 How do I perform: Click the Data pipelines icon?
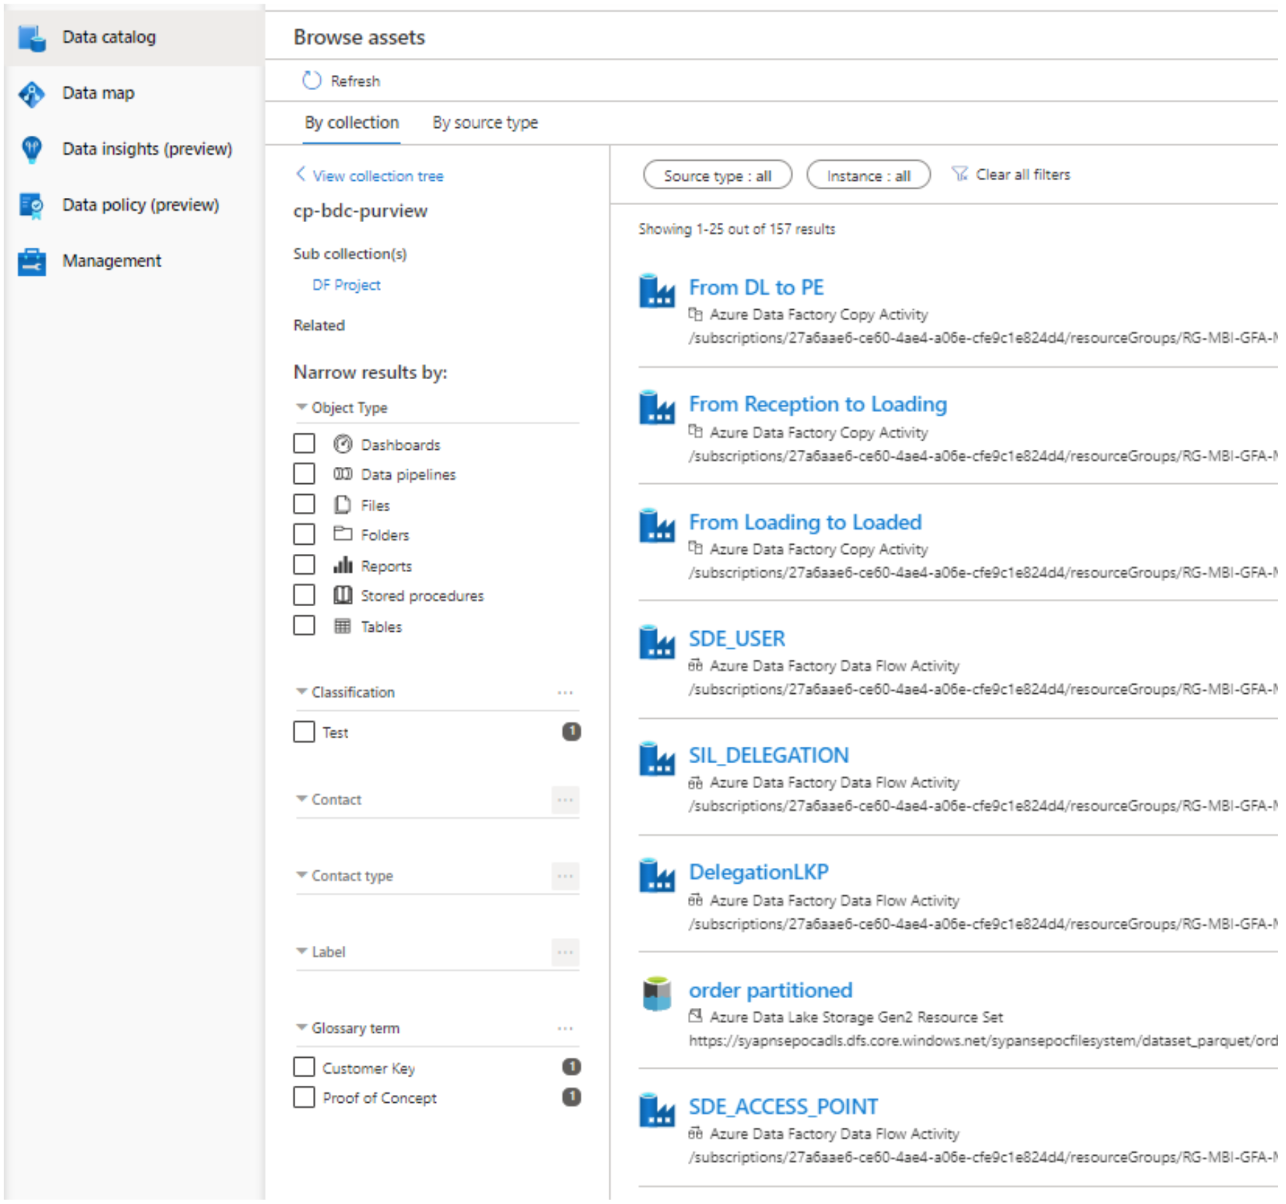coord(343,474)
